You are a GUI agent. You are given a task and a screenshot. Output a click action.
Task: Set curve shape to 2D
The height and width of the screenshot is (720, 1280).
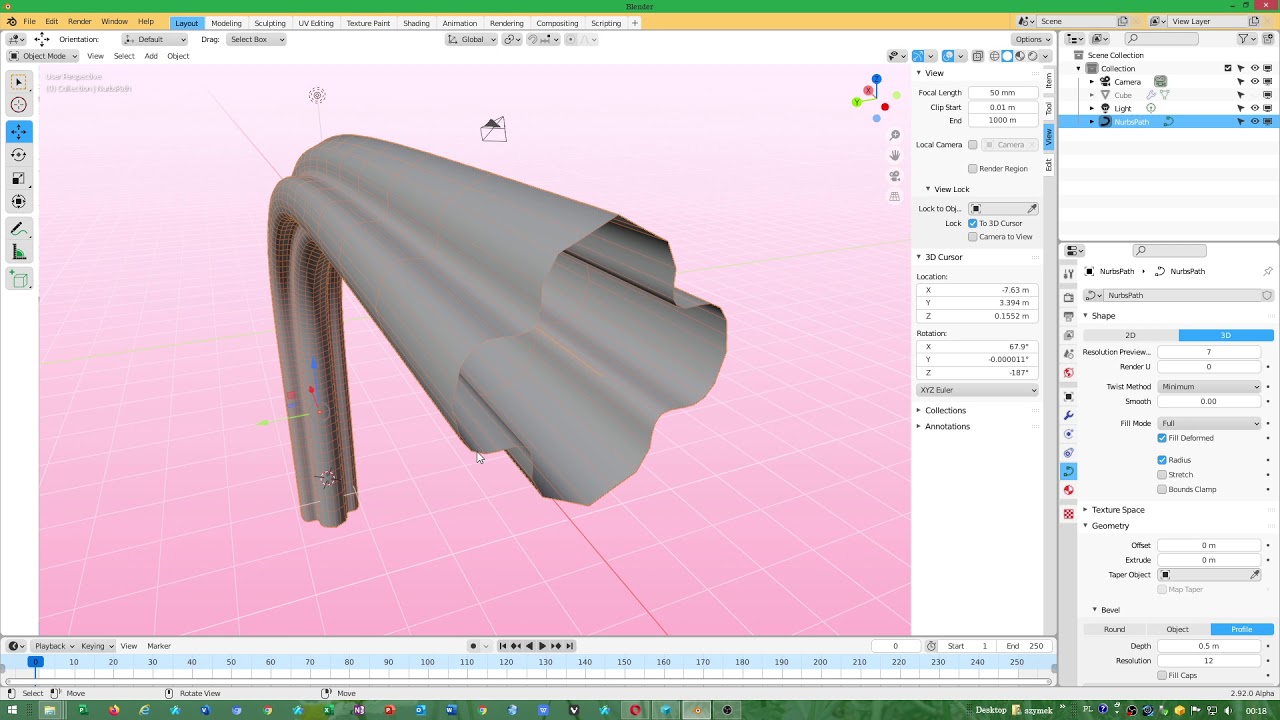click(1130, 336)
